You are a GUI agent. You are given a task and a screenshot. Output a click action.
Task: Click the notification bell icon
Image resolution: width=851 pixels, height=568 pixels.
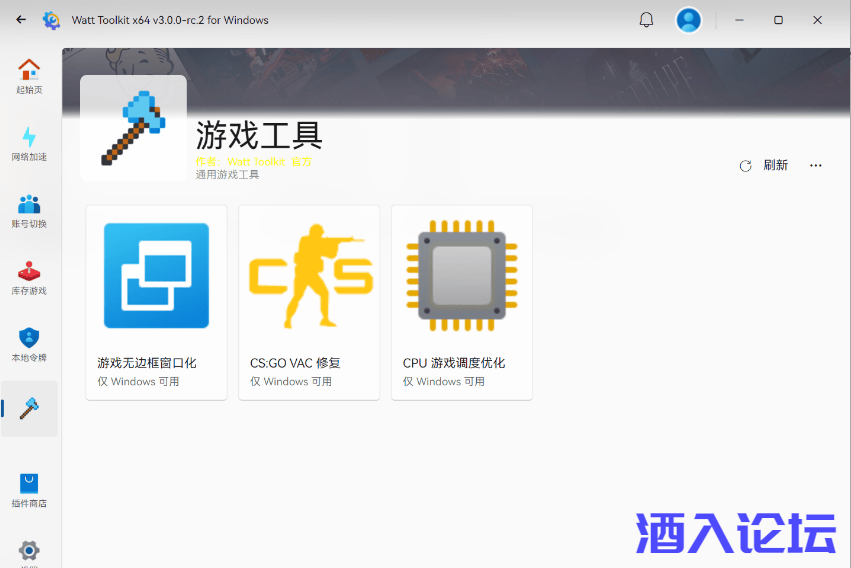646,20
